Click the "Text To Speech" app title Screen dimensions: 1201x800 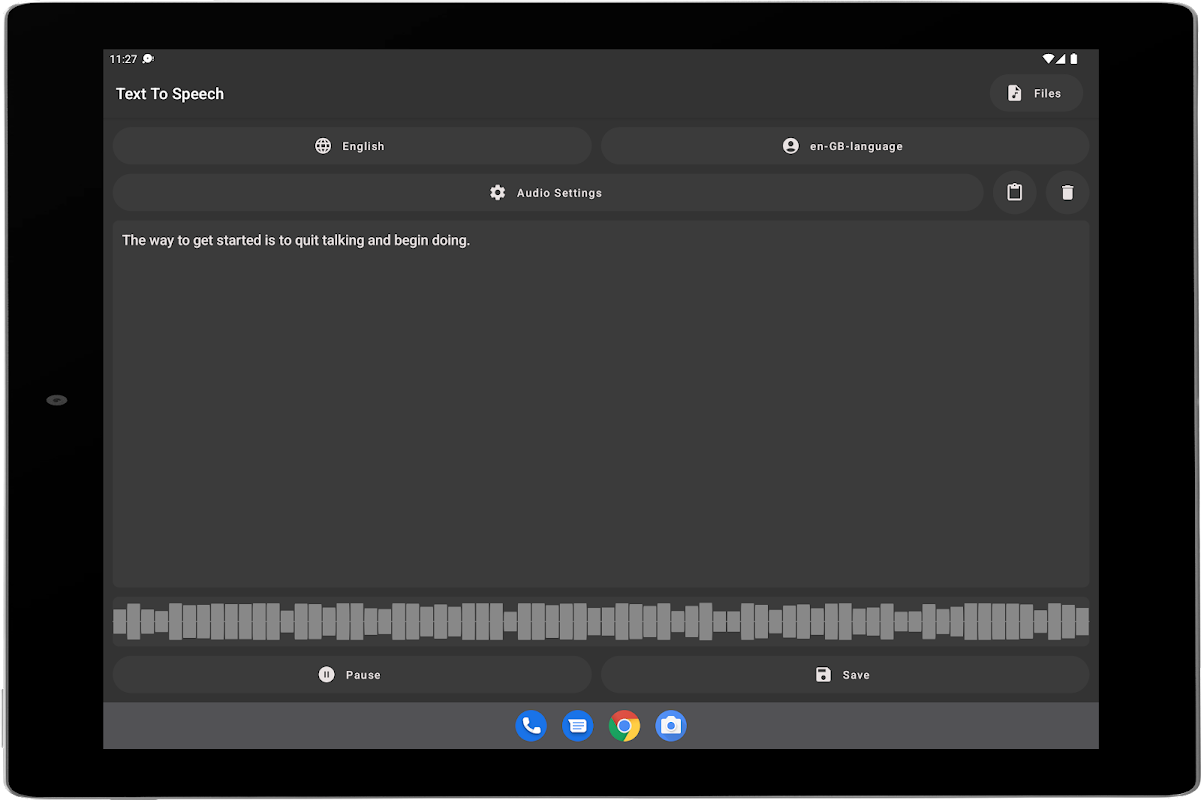[x=170, y=94]
